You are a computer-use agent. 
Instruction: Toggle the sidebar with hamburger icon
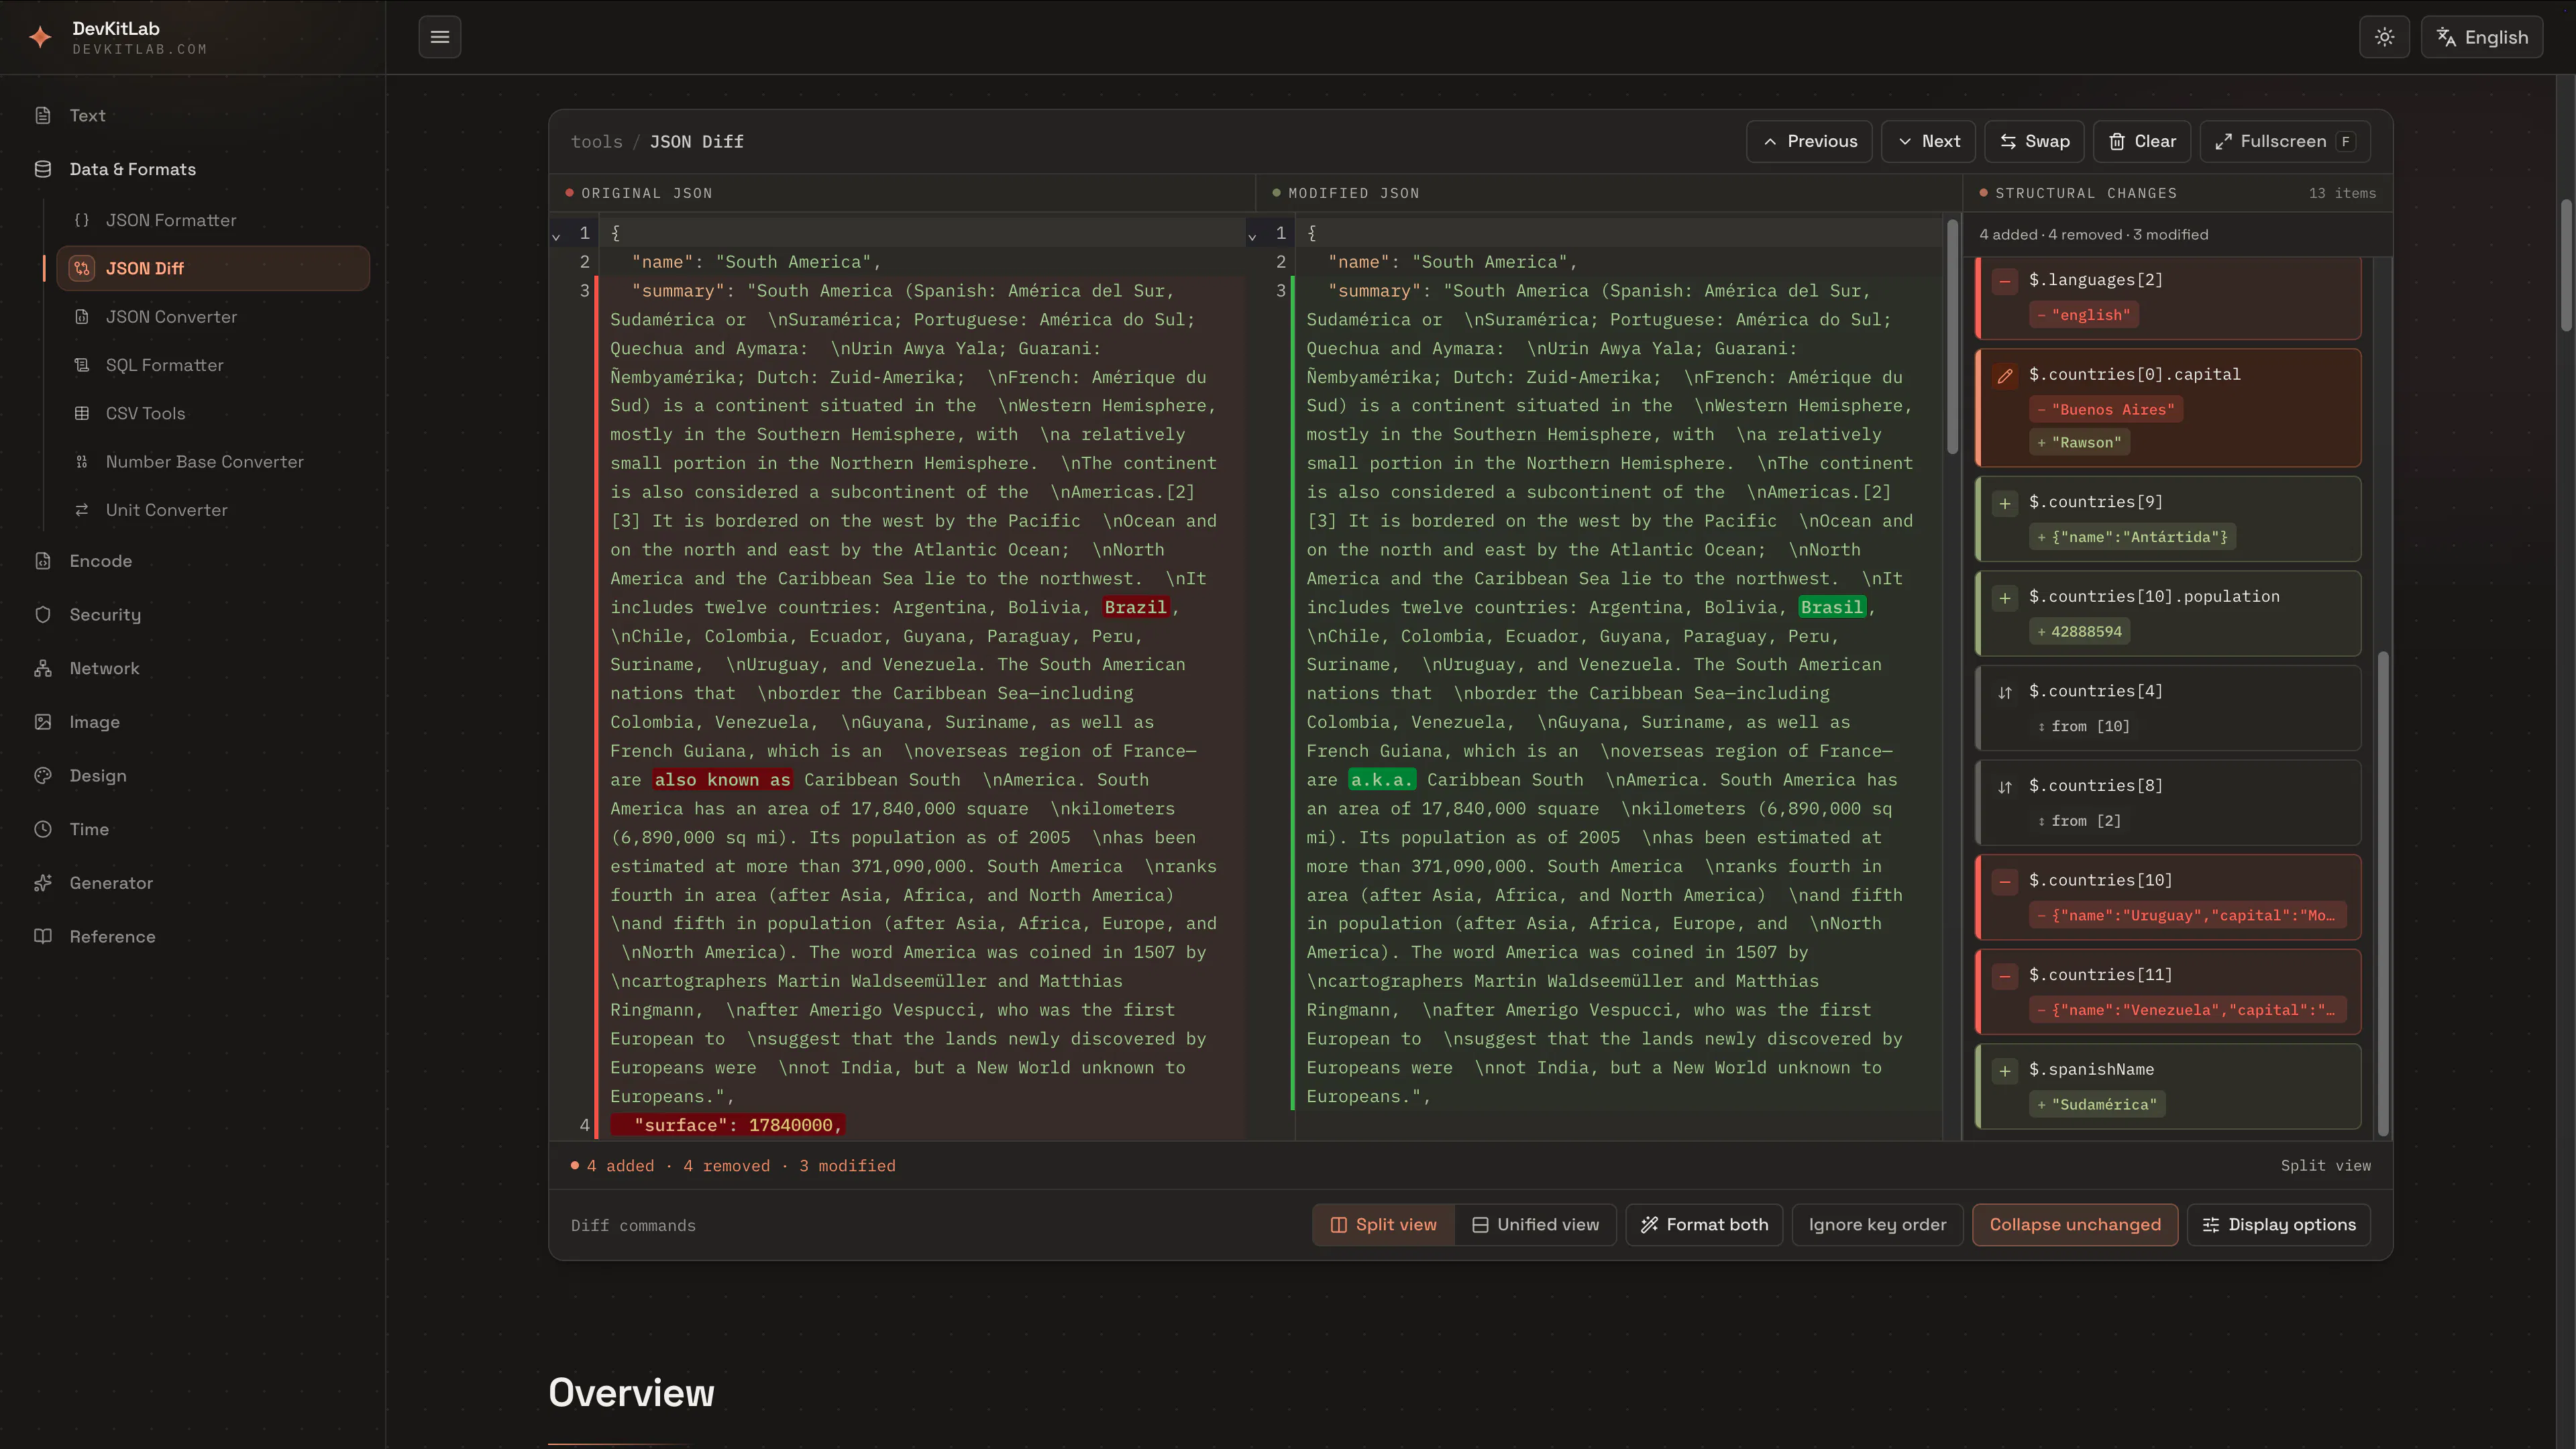[x=440, y=37]
